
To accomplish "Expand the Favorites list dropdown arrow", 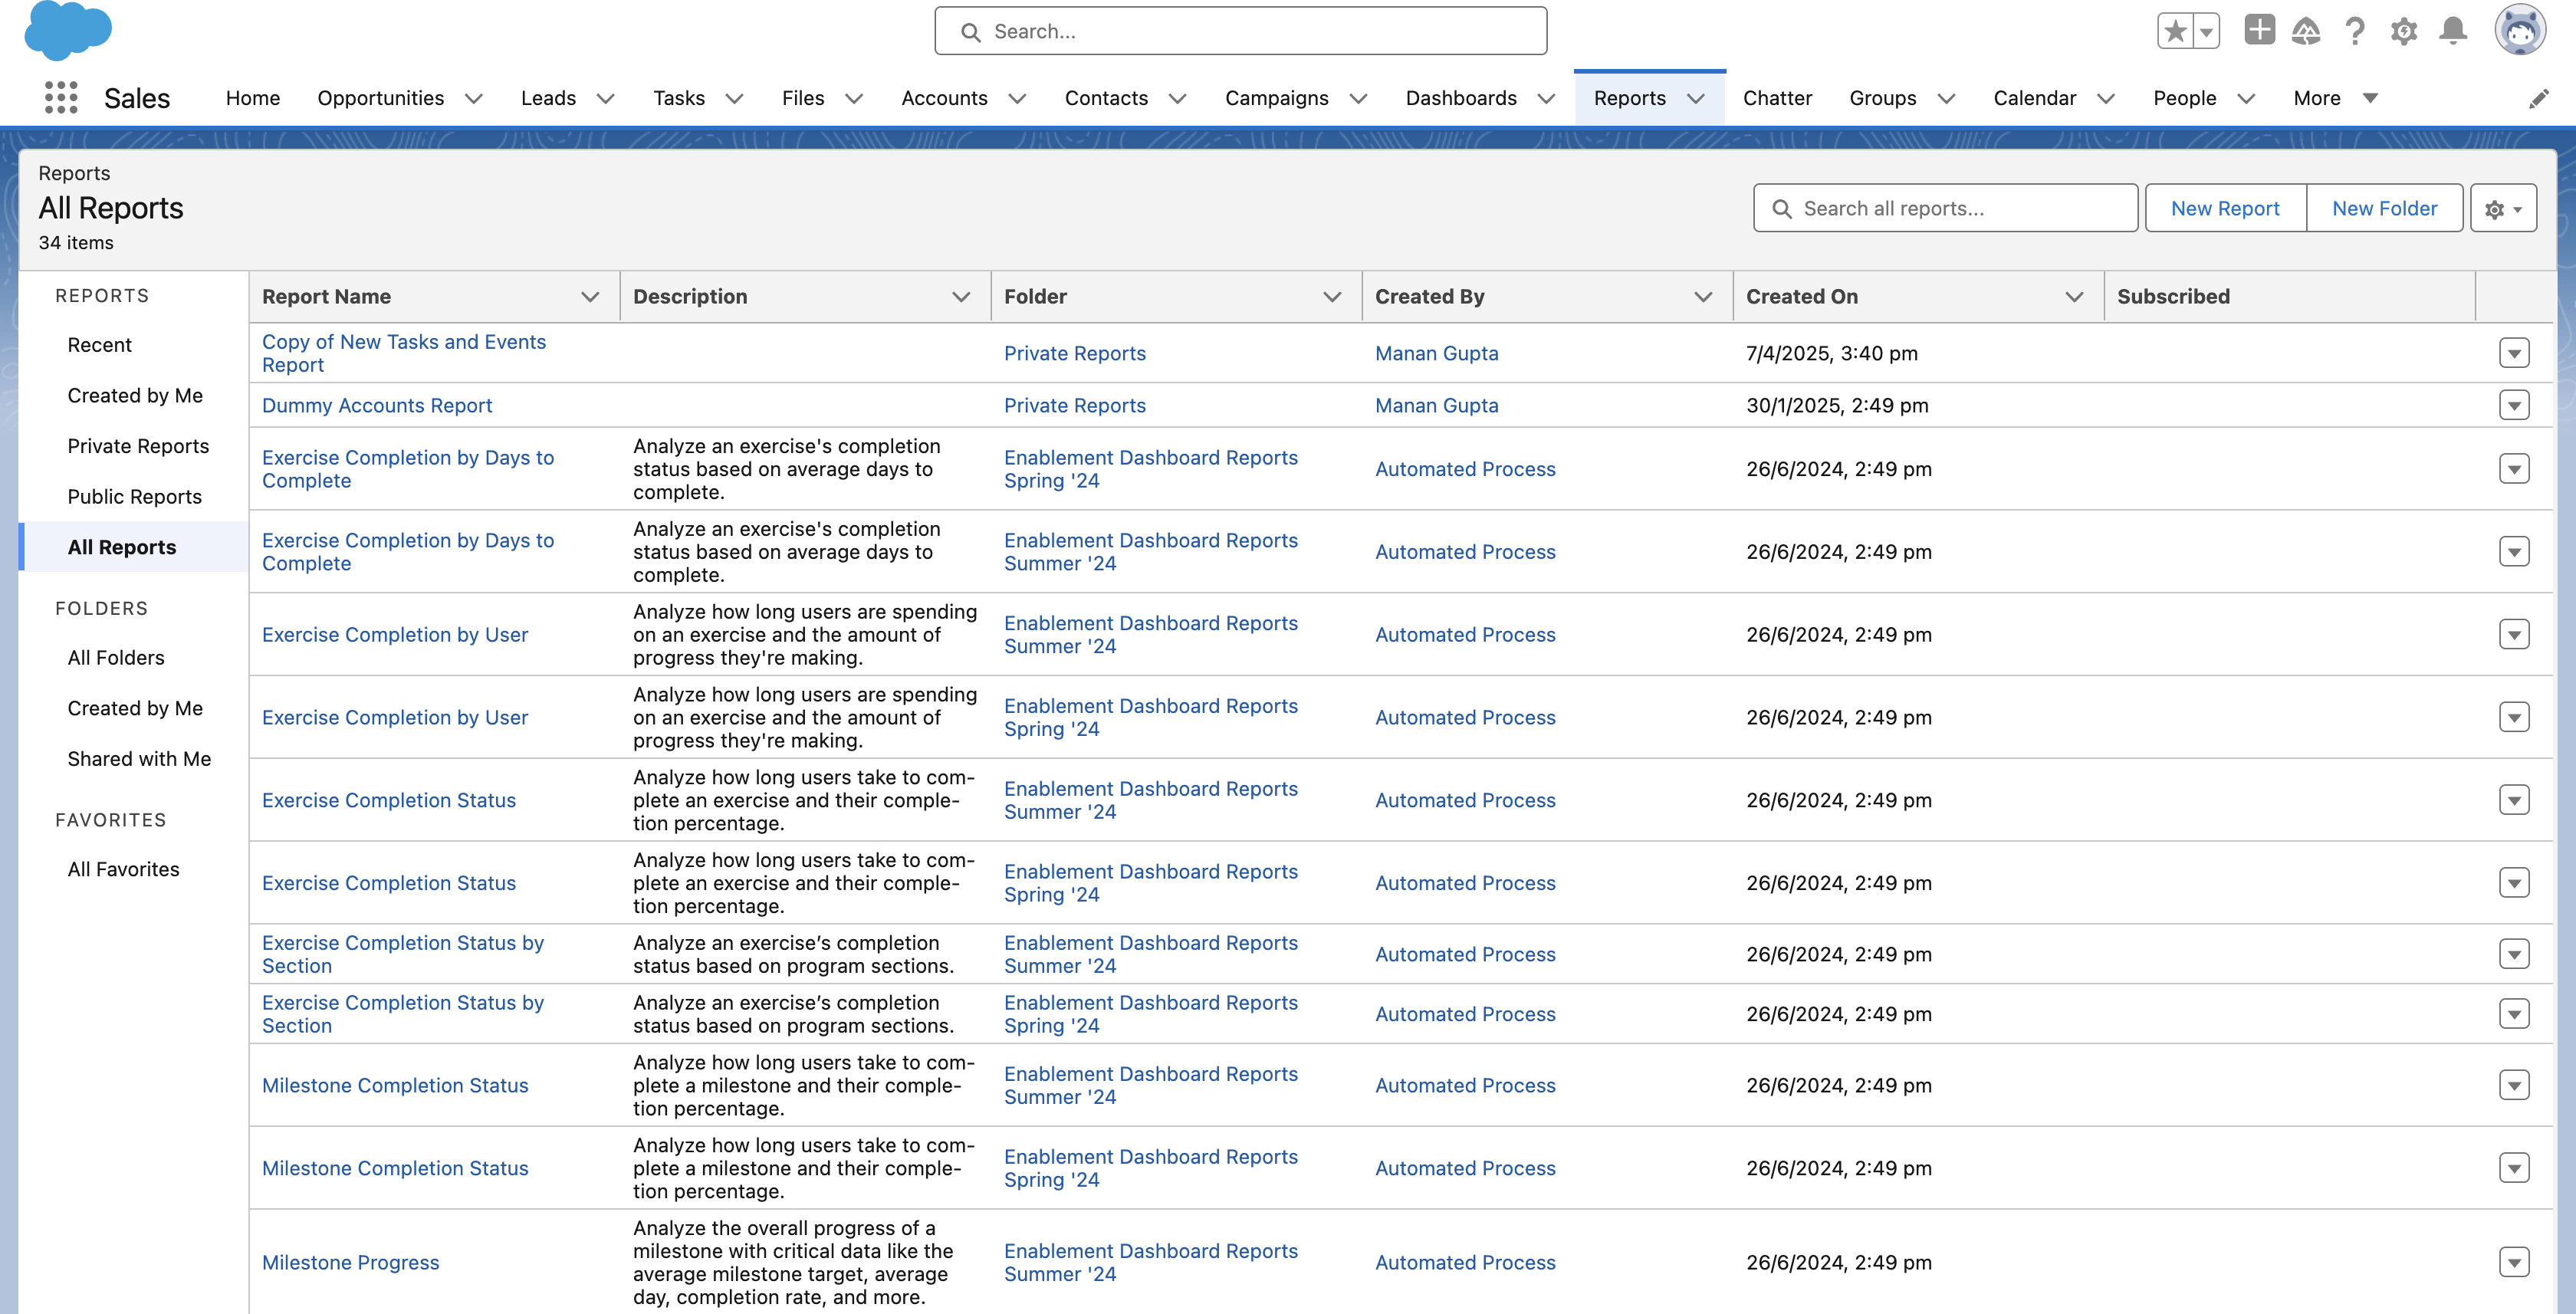I will 2206,31.
